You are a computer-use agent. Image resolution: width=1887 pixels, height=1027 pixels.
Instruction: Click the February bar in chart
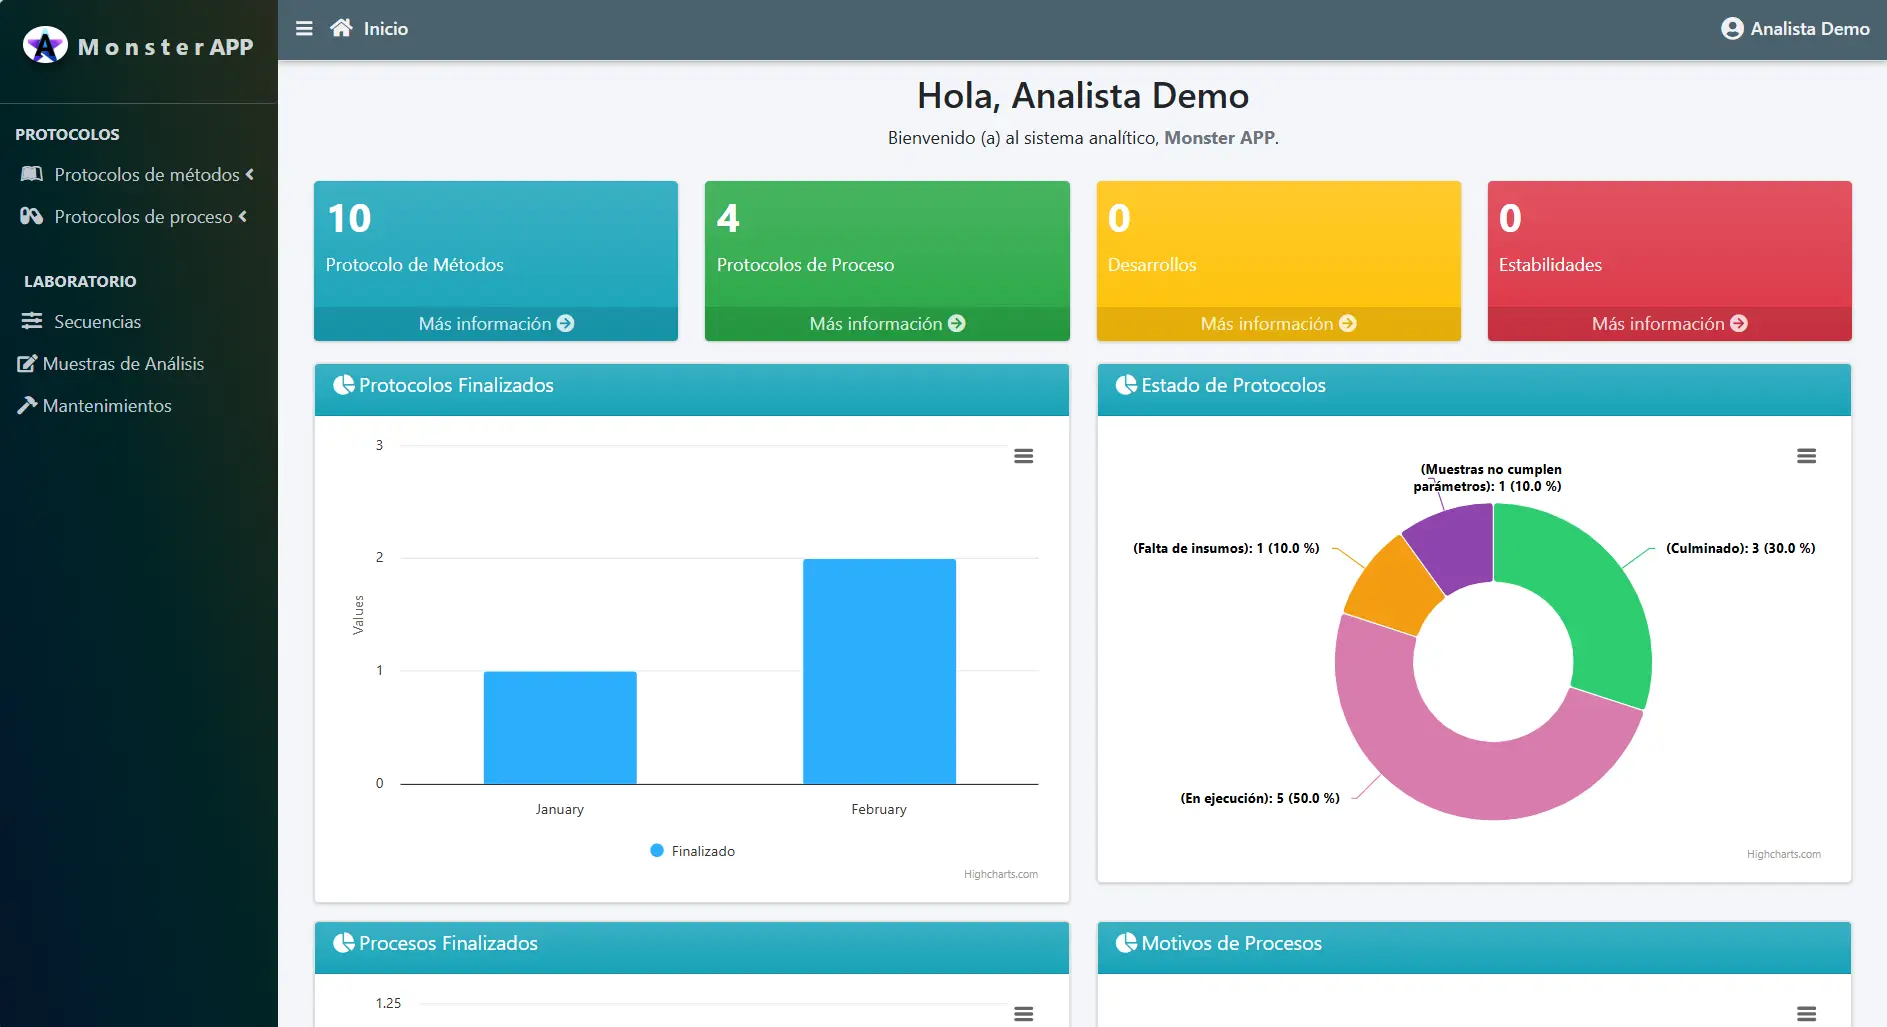point(879,671)
